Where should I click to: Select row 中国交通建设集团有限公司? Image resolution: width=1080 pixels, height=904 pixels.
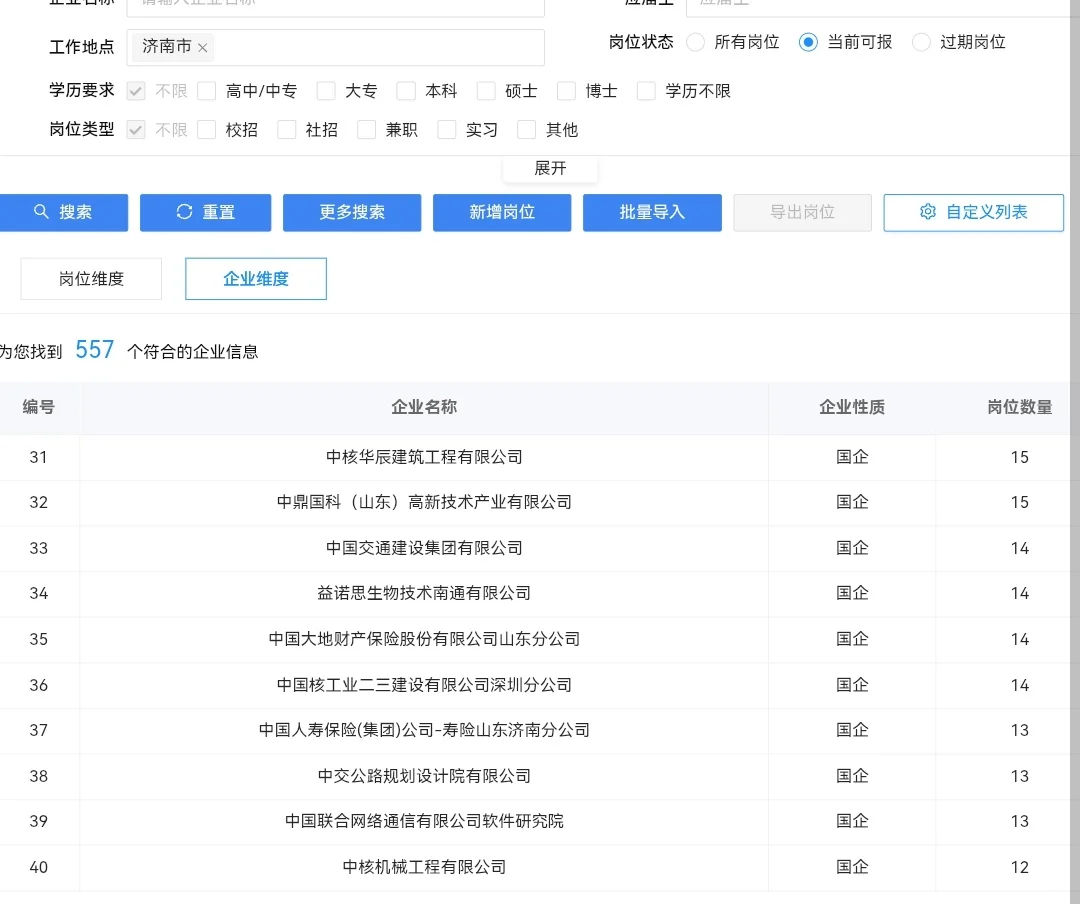pos(534,548)
